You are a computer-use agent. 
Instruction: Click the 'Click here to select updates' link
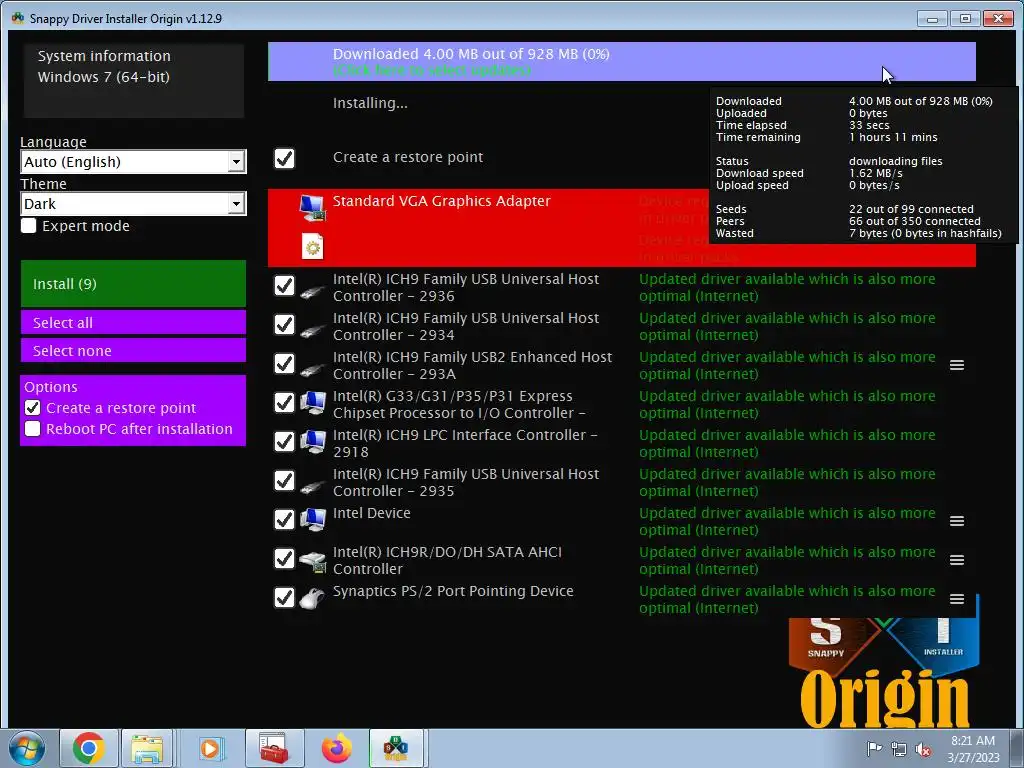[x=432, y=71]
